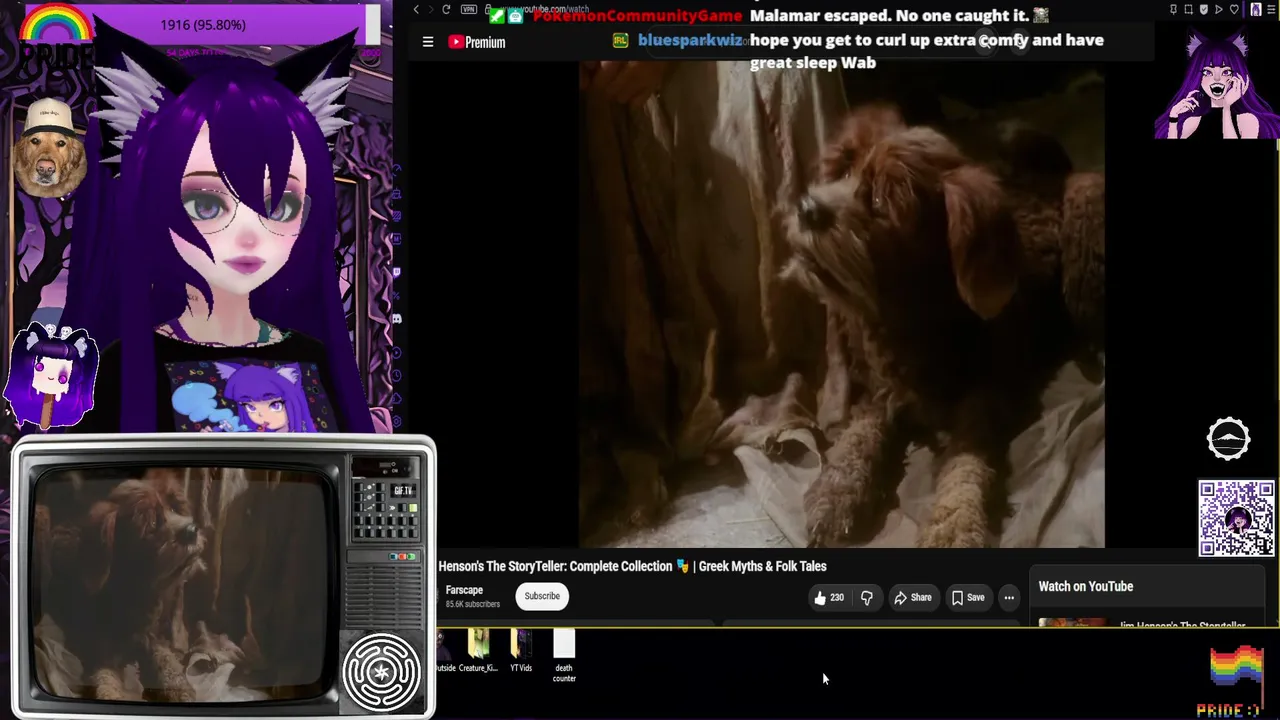Click the Discord icon in browser sidebar
Screen dimensions: 1280x720
397,319
